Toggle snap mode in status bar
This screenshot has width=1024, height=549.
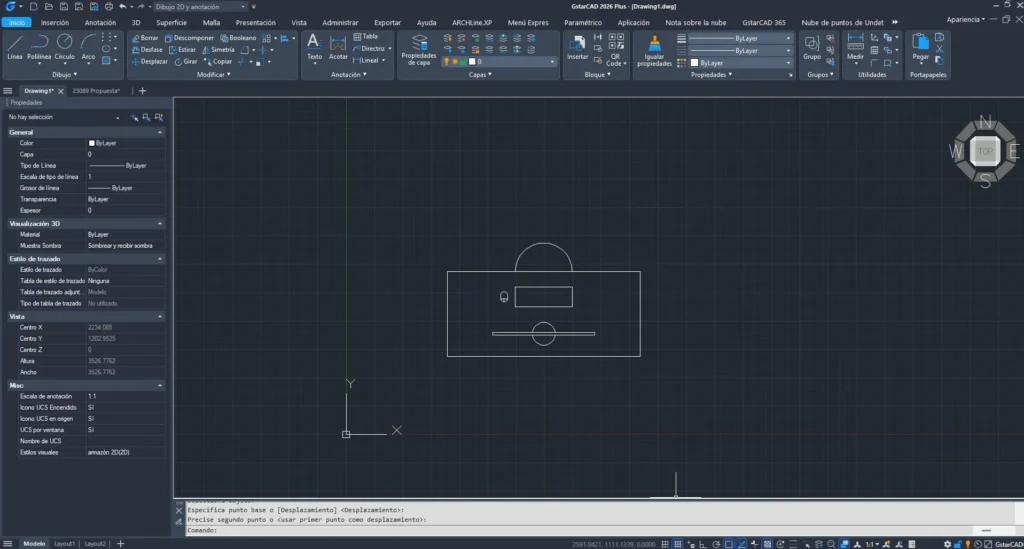pos(665,543)
